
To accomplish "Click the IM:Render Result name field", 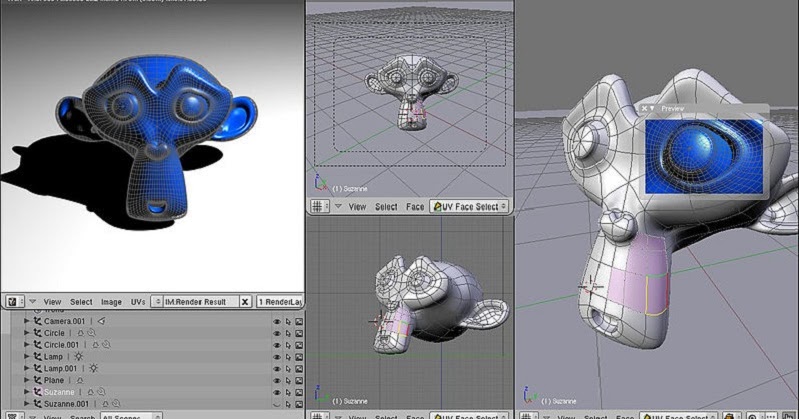I will click(x=201, y=302).
